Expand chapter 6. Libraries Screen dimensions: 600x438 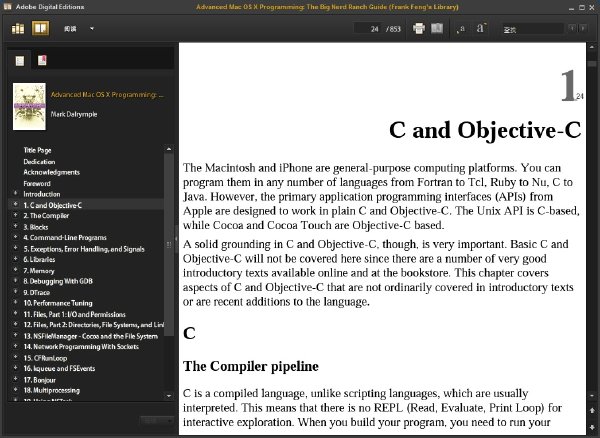coord(15,259)
